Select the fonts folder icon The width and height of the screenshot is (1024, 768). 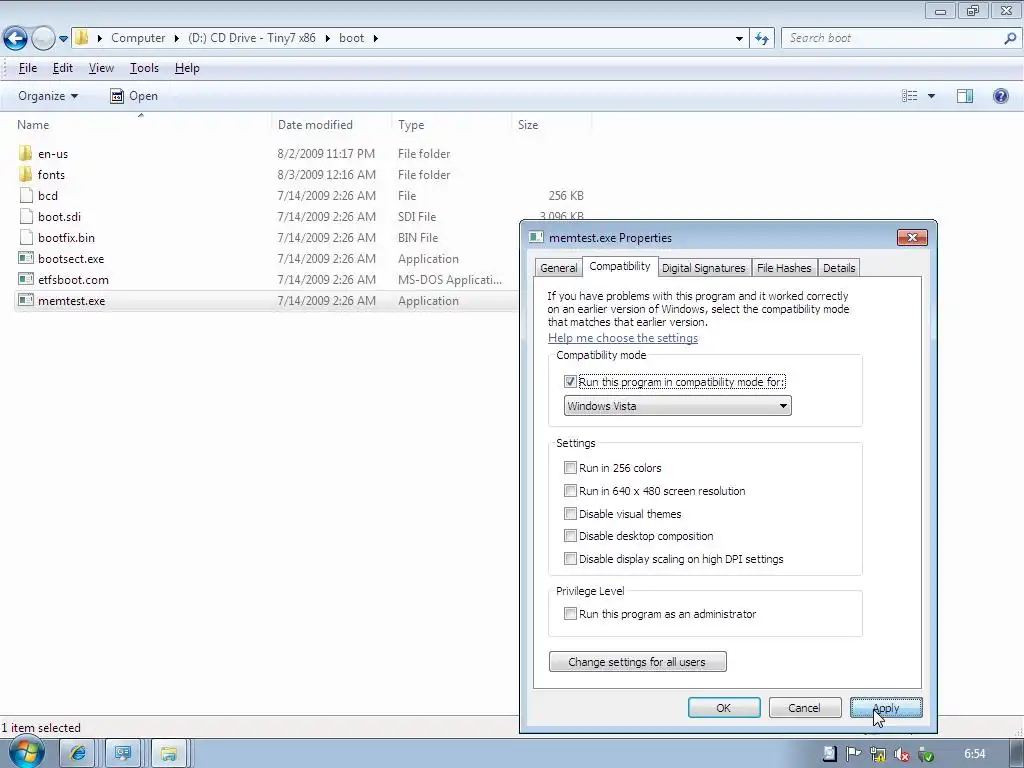point(25,174)
